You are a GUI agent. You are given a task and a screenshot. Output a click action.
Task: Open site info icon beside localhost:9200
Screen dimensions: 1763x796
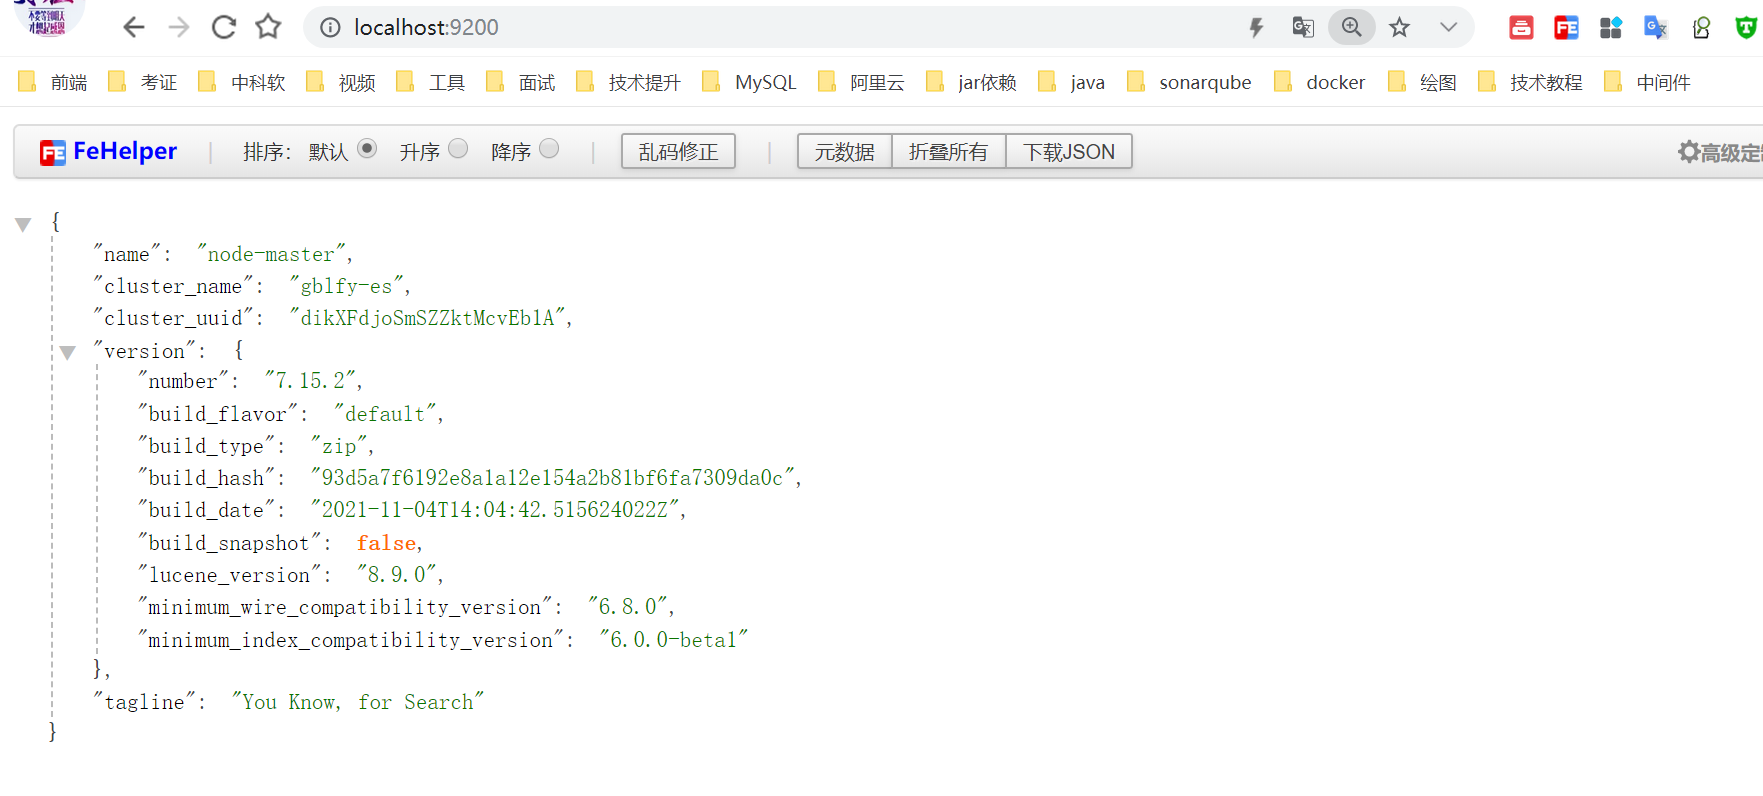tap(330, 28)
